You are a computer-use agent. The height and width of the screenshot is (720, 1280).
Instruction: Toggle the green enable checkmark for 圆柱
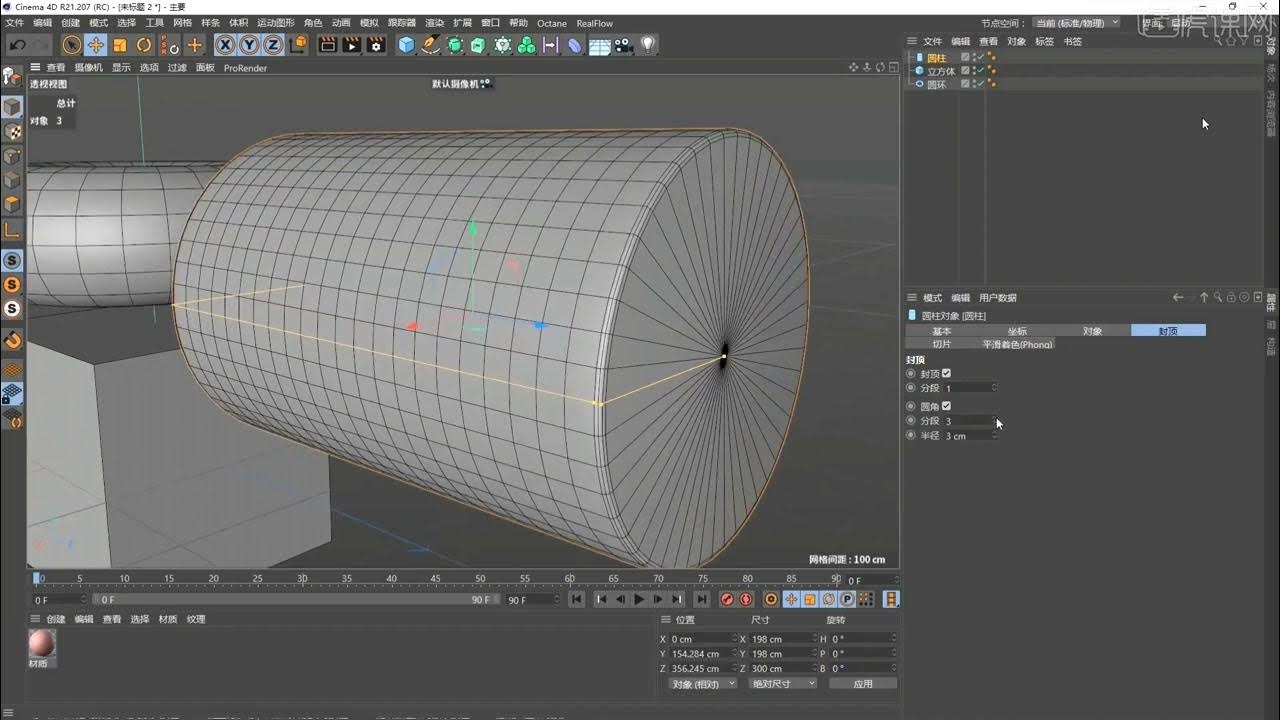[x=981, y=58]
